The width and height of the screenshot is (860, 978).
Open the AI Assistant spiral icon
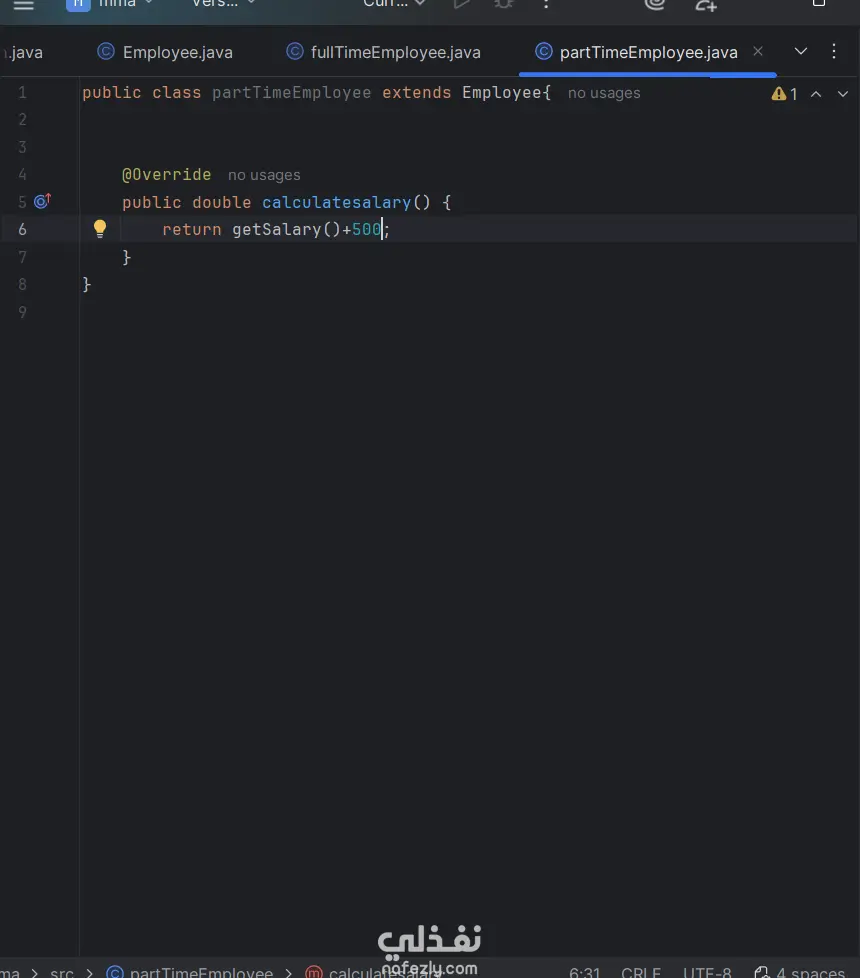(655, 4)
